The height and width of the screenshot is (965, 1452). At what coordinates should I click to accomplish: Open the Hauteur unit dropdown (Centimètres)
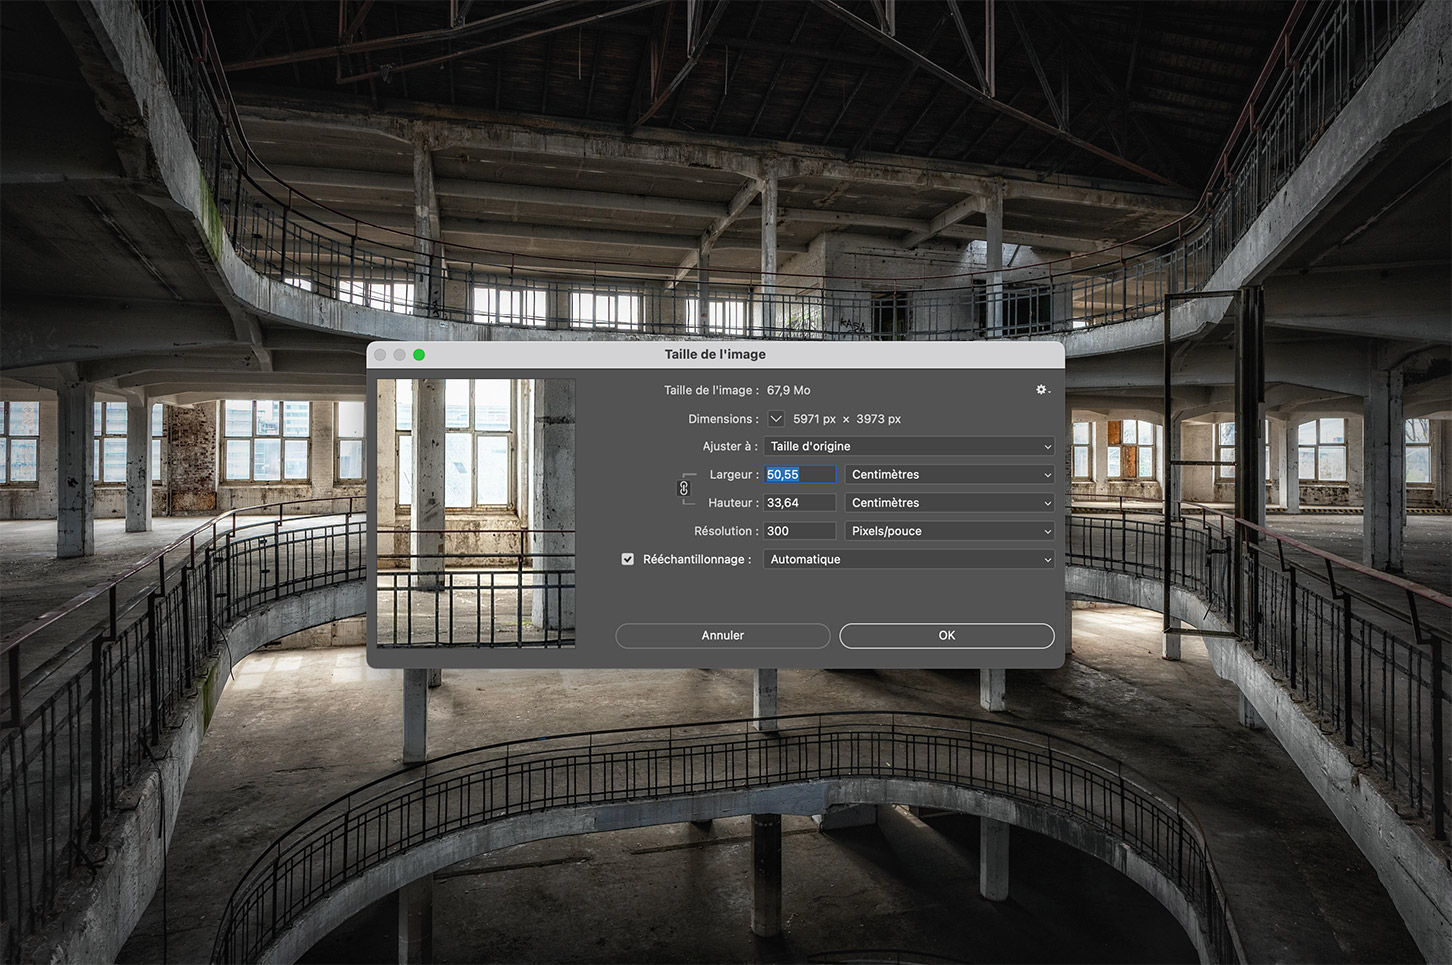tap(949, 503)
